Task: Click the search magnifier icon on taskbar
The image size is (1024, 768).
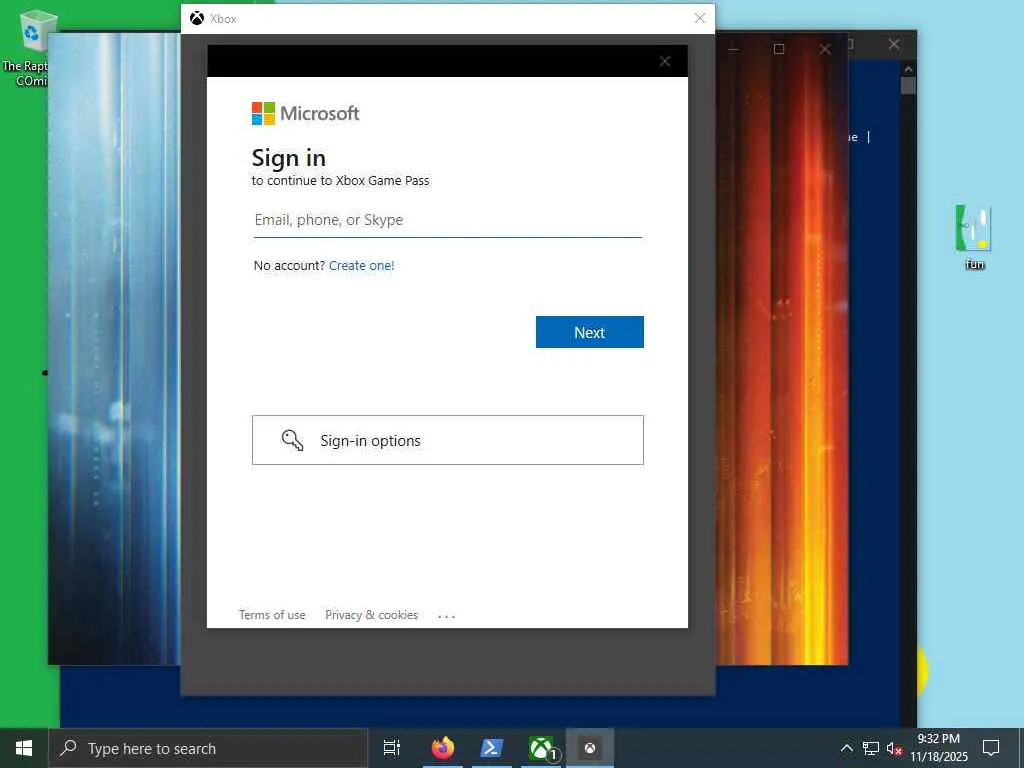Action: (x=68, y=748)
